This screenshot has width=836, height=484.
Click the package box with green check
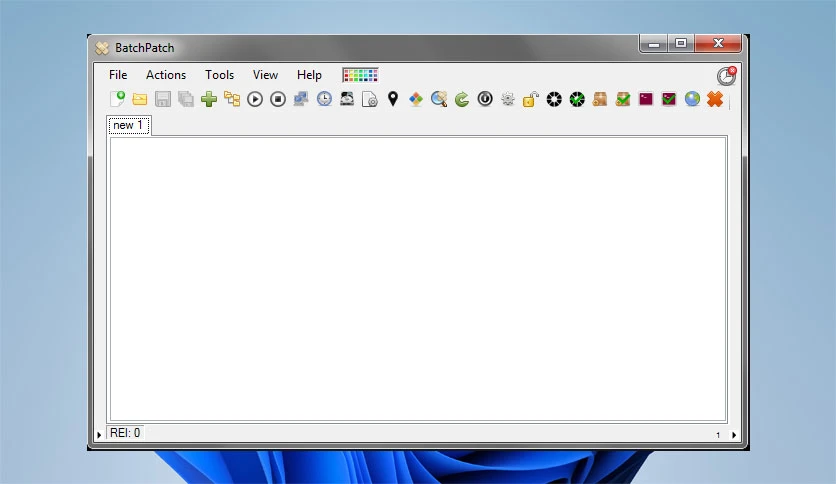click(x=623, y=99)
